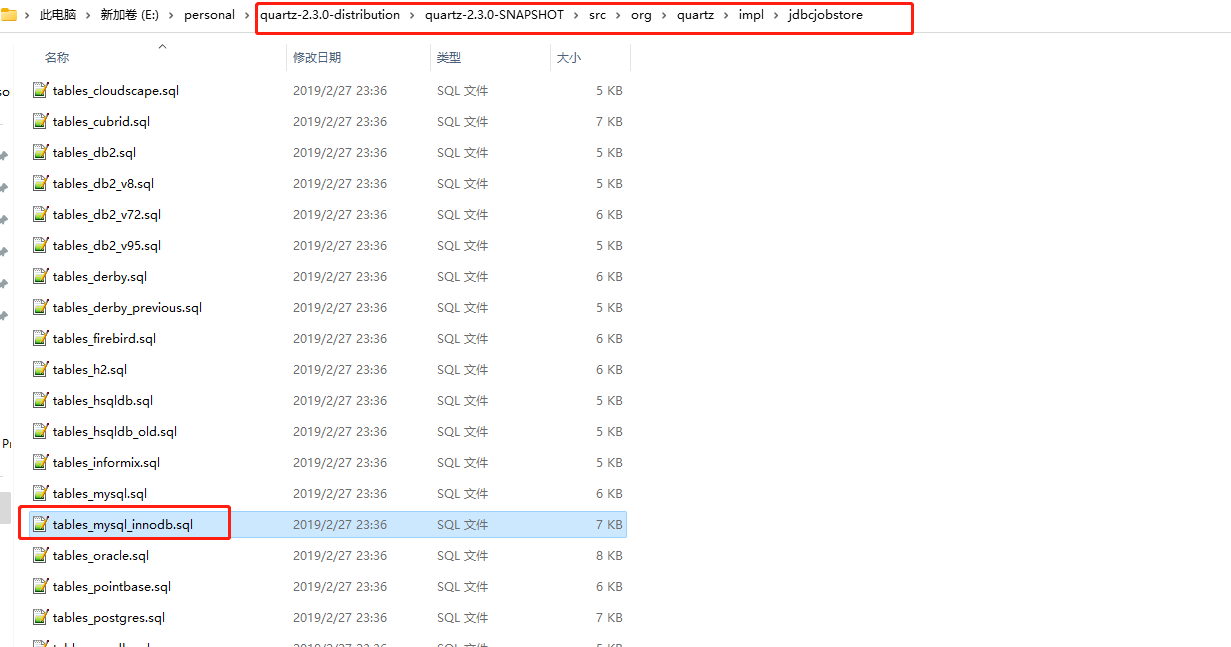Navigate to org breadcrumb segment
Screen dimensions: 1231x647
click(640, 15)
